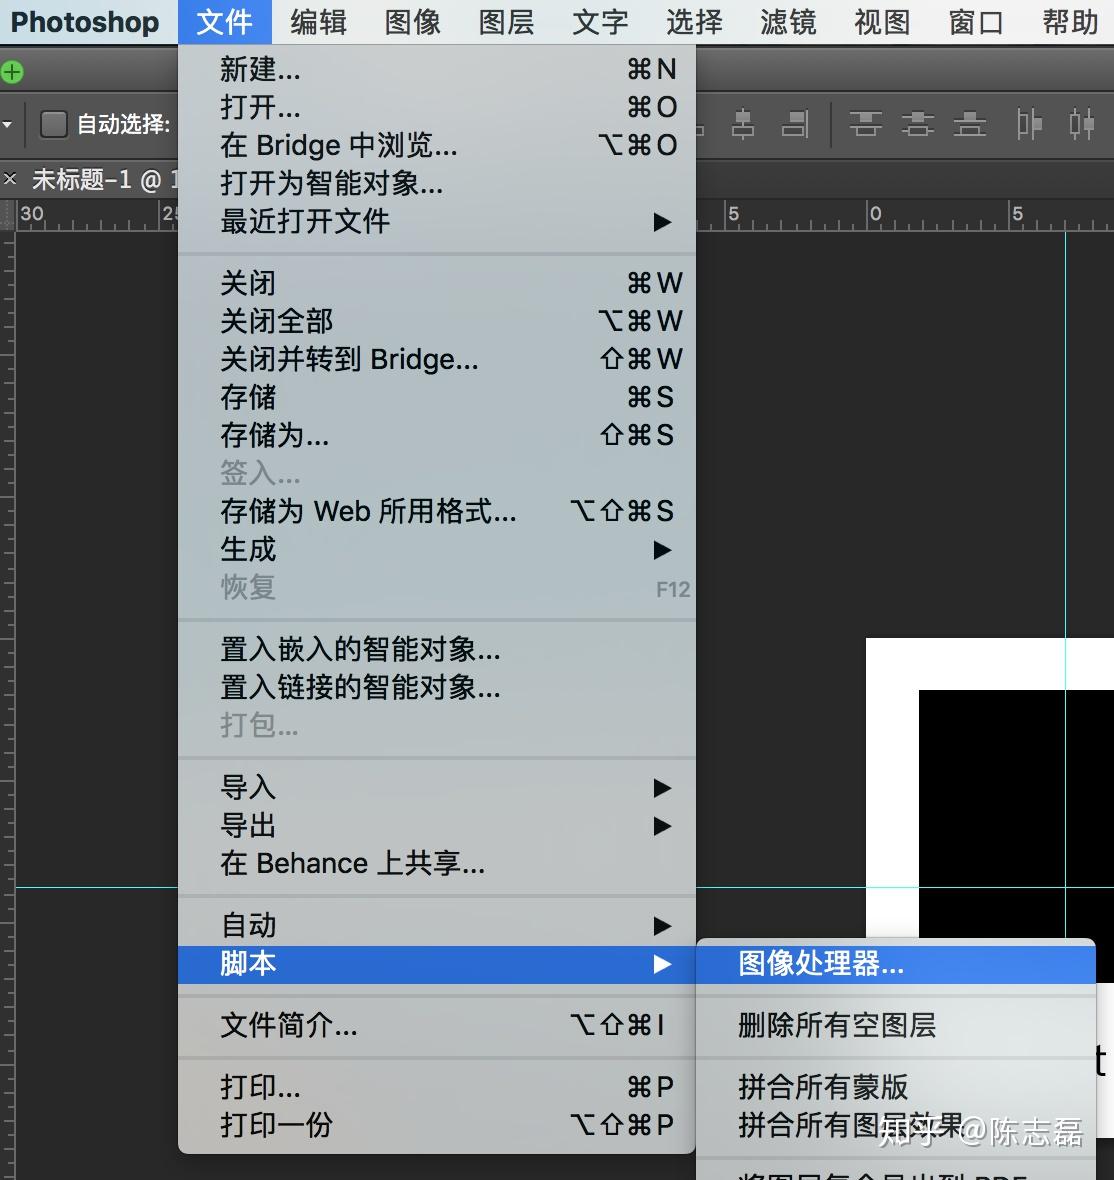Select 删除所有空图层 script

point(896,1025)
